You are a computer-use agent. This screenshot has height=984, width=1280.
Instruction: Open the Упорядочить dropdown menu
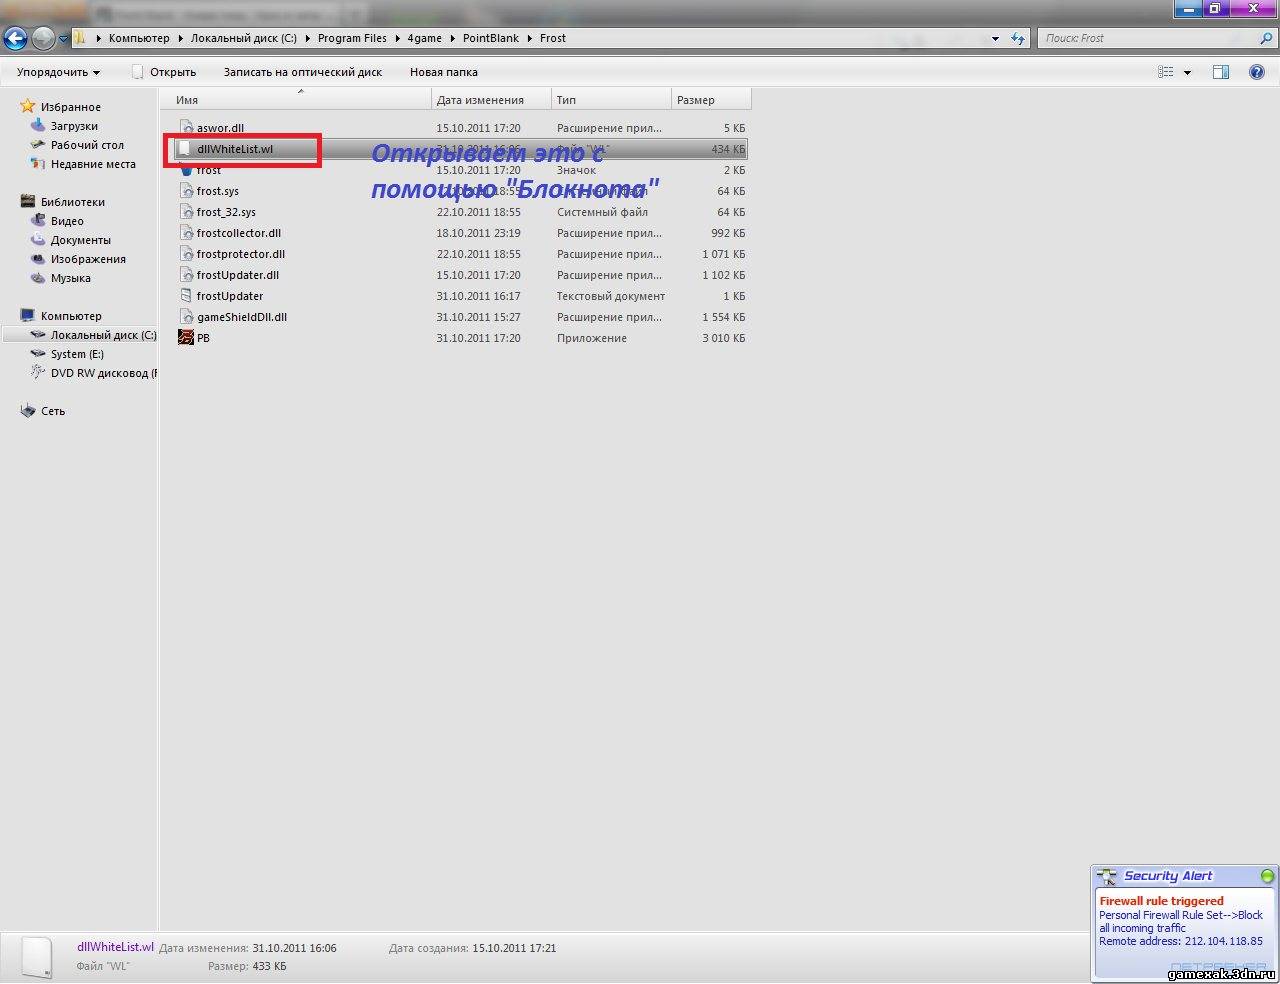pos(58,72)
